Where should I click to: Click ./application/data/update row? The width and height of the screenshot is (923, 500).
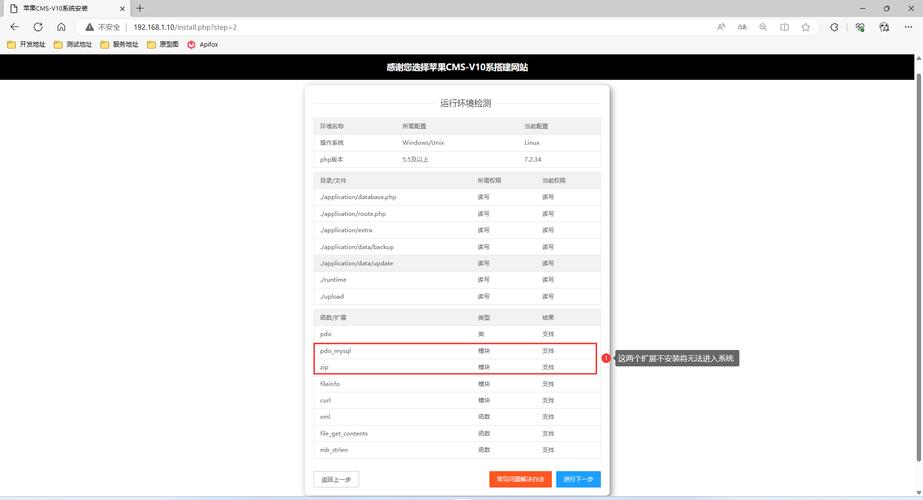pyautogui.click(x=457, y=263)
